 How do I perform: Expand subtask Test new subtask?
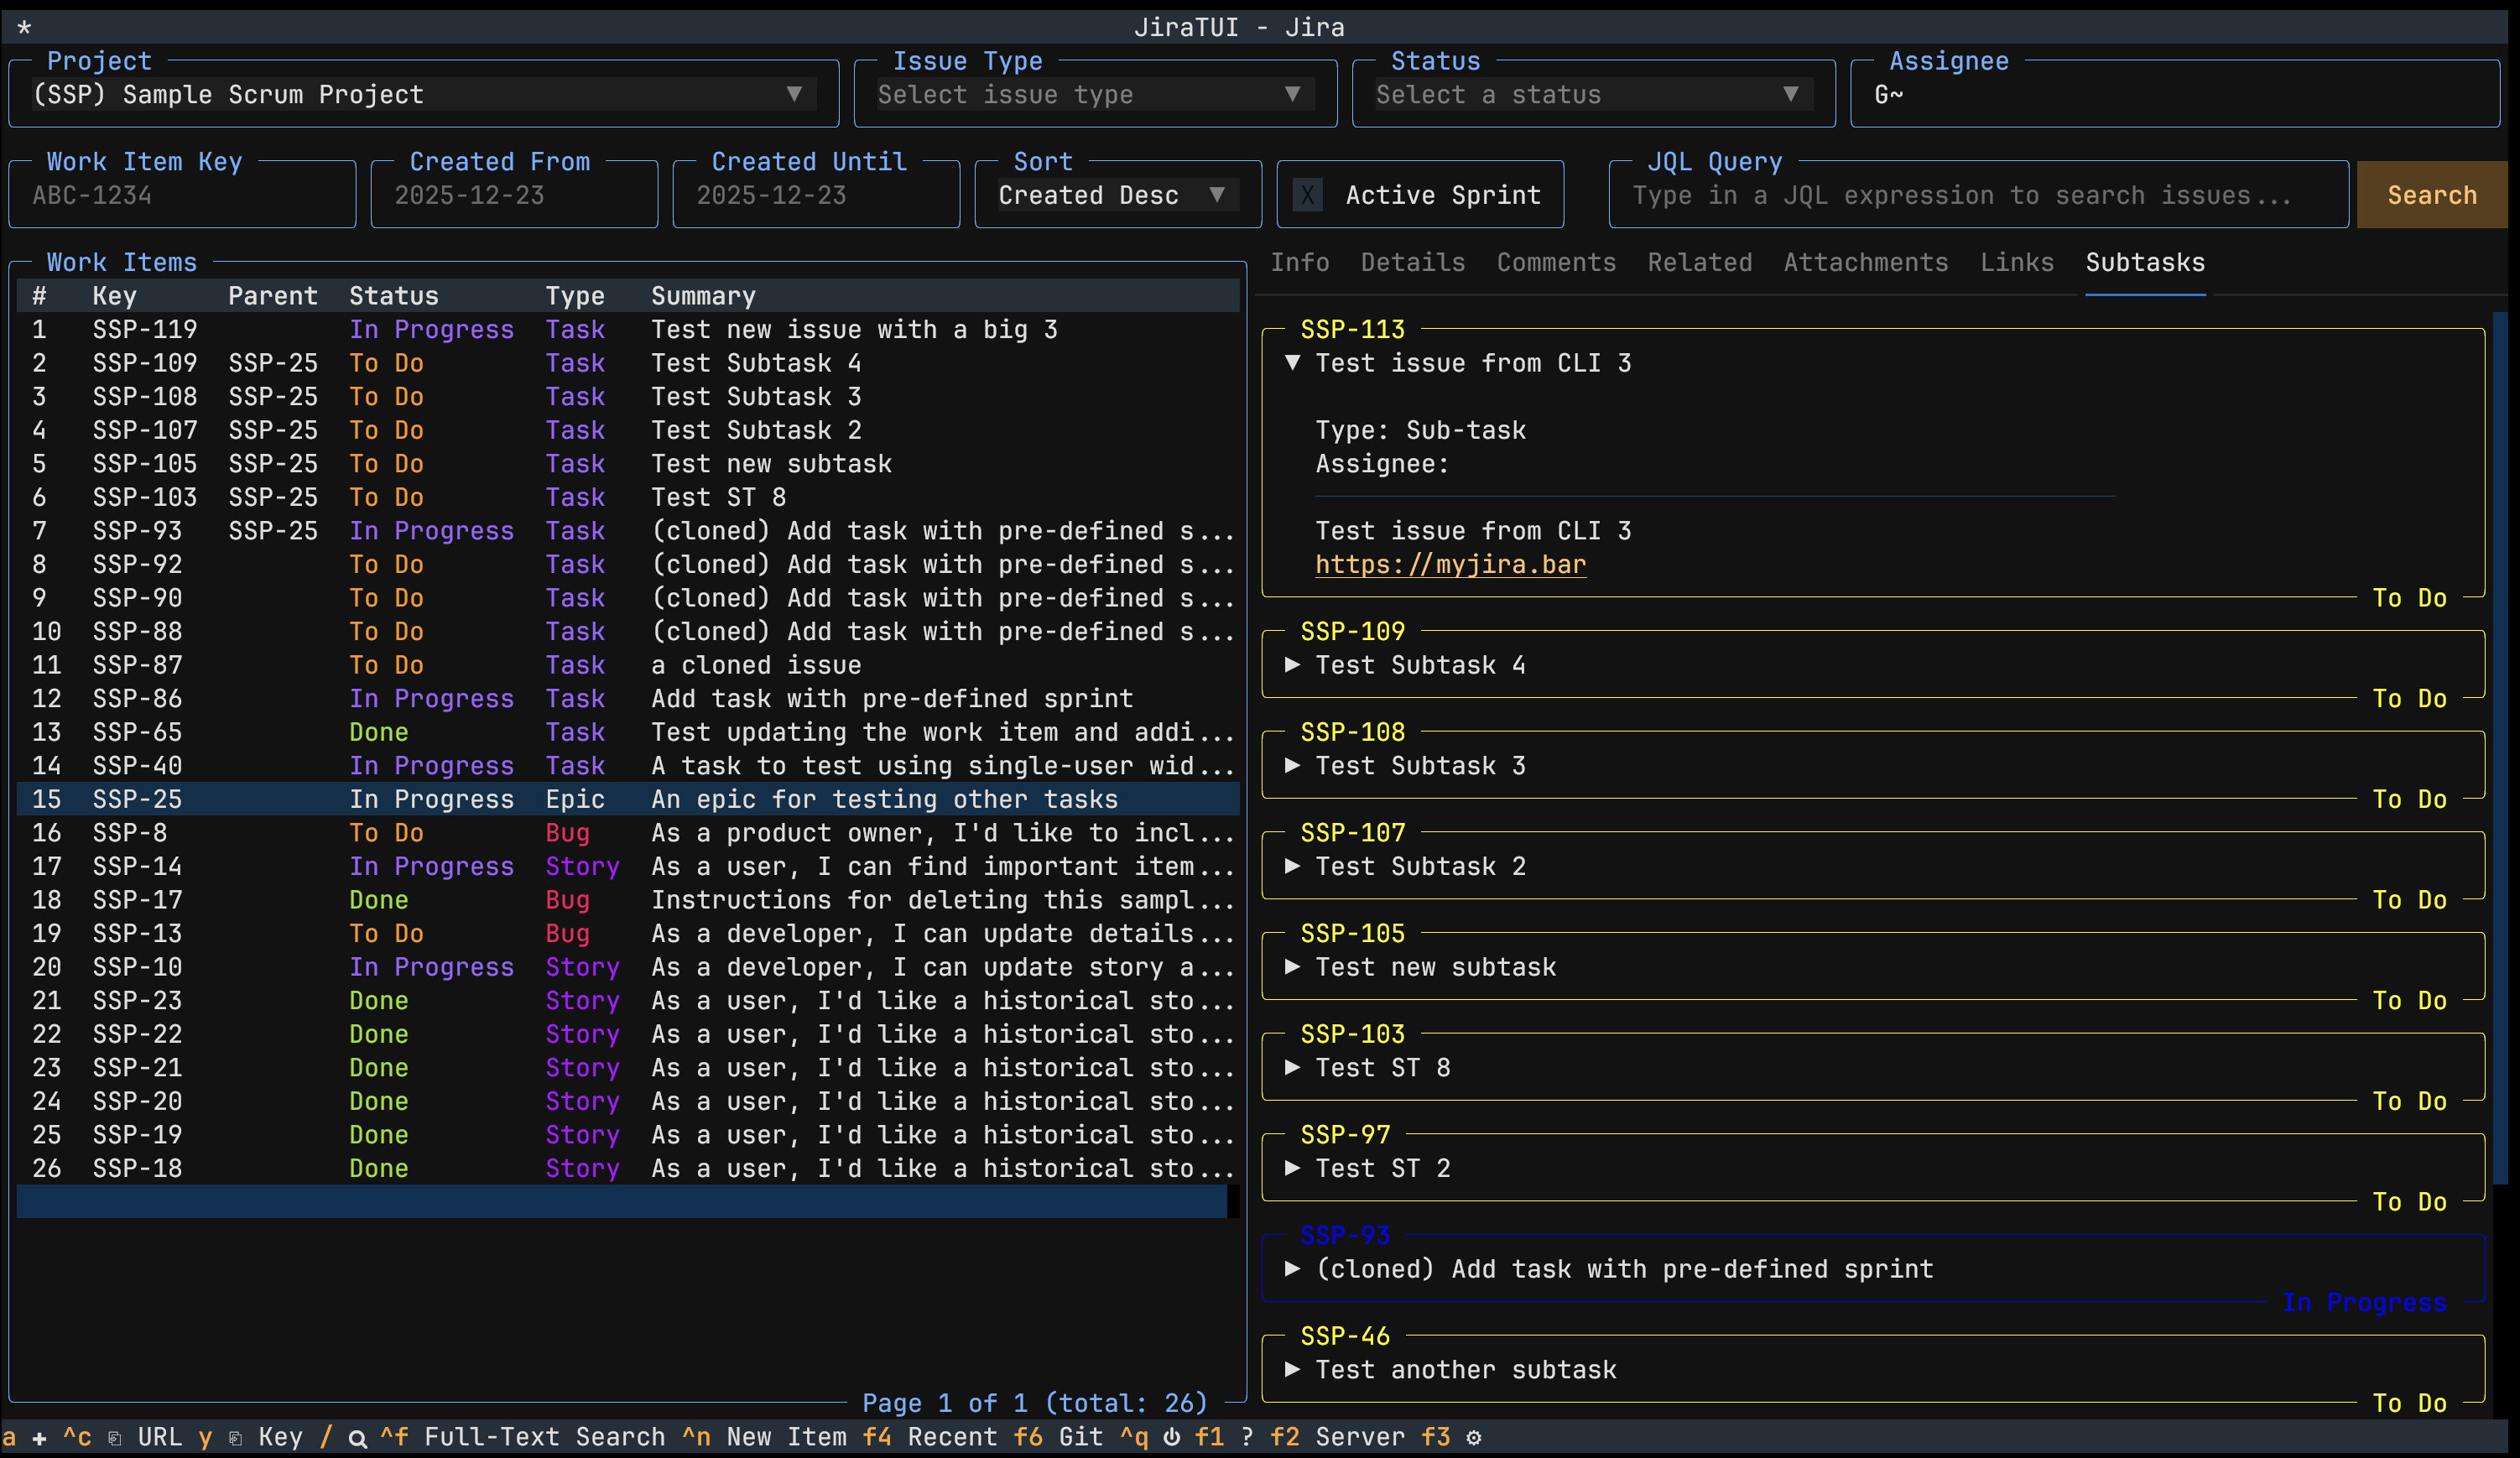[x=1293, y=967]
